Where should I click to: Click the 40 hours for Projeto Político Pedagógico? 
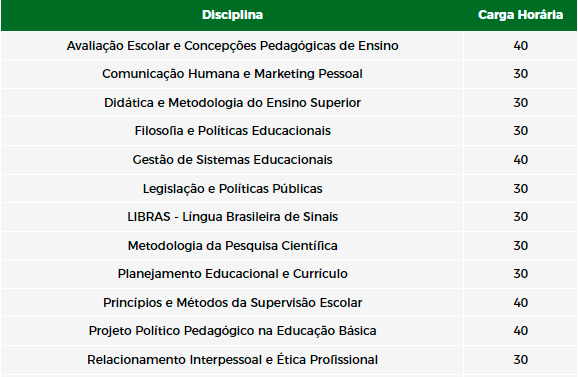click(x=520, y=331)
